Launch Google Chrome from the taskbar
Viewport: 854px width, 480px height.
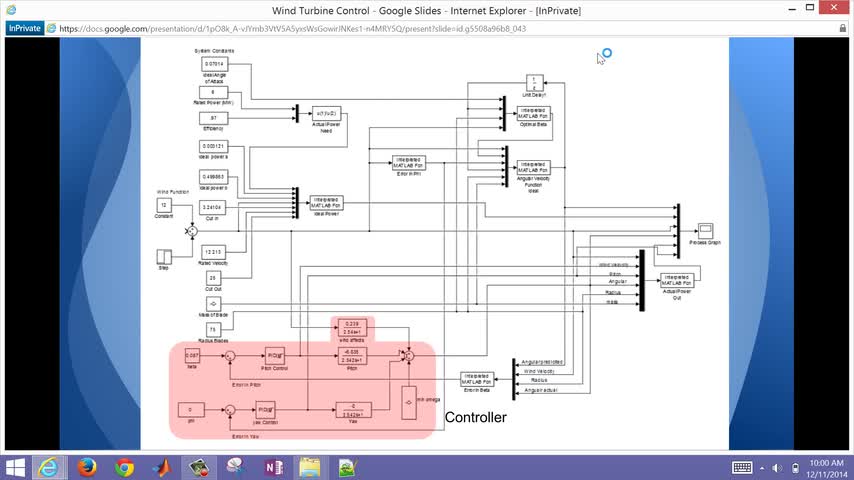pyautogui.click(x=124, y=467)
